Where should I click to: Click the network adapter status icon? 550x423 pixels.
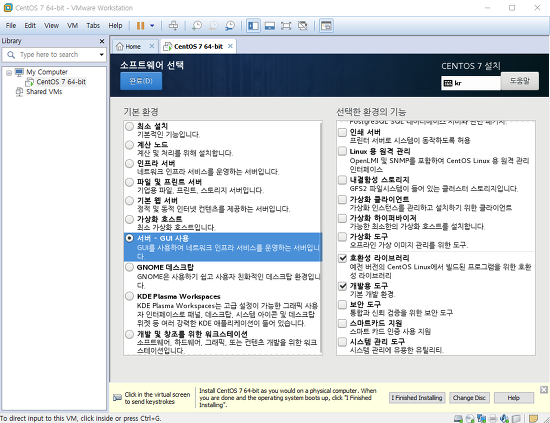[x=482, y=418]
